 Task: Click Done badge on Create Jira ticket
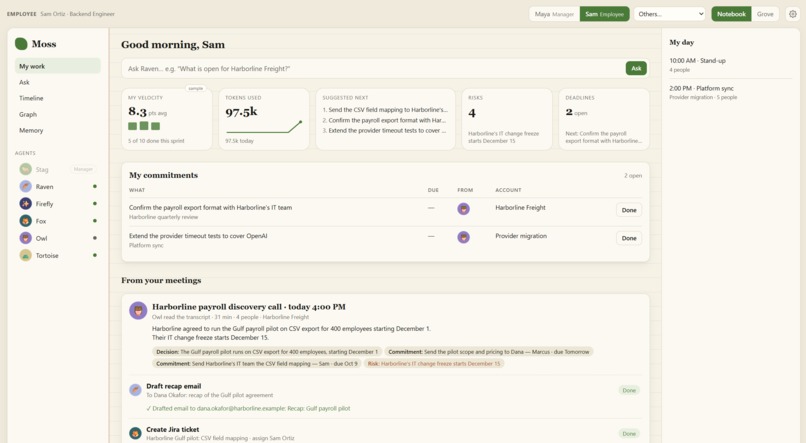(629, 434)
